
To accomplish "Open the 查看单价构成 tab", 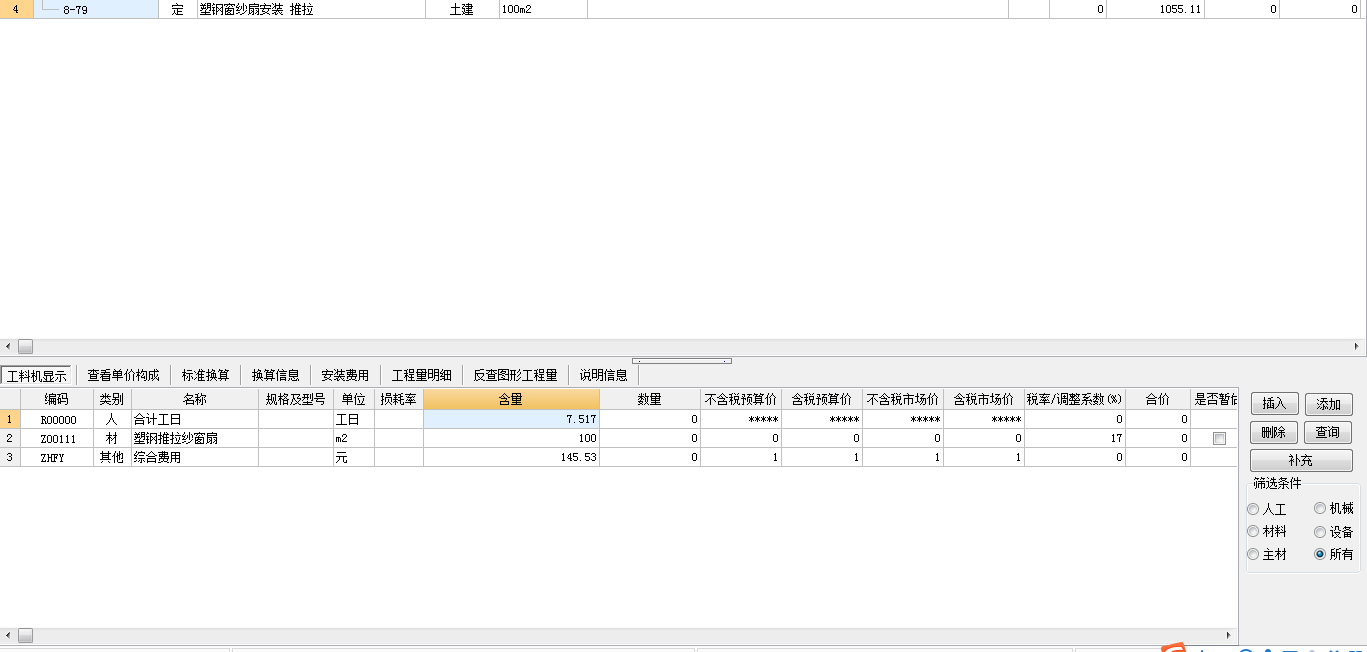I will (x=123, y=375).
